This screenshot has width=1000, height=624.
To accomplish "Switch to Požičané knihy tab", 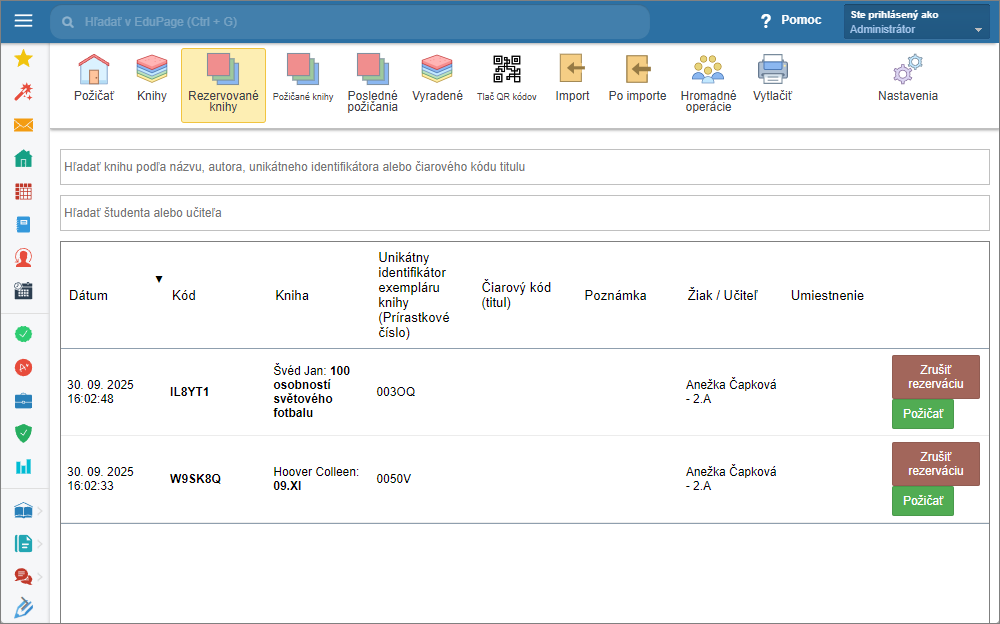I will 302,82.
